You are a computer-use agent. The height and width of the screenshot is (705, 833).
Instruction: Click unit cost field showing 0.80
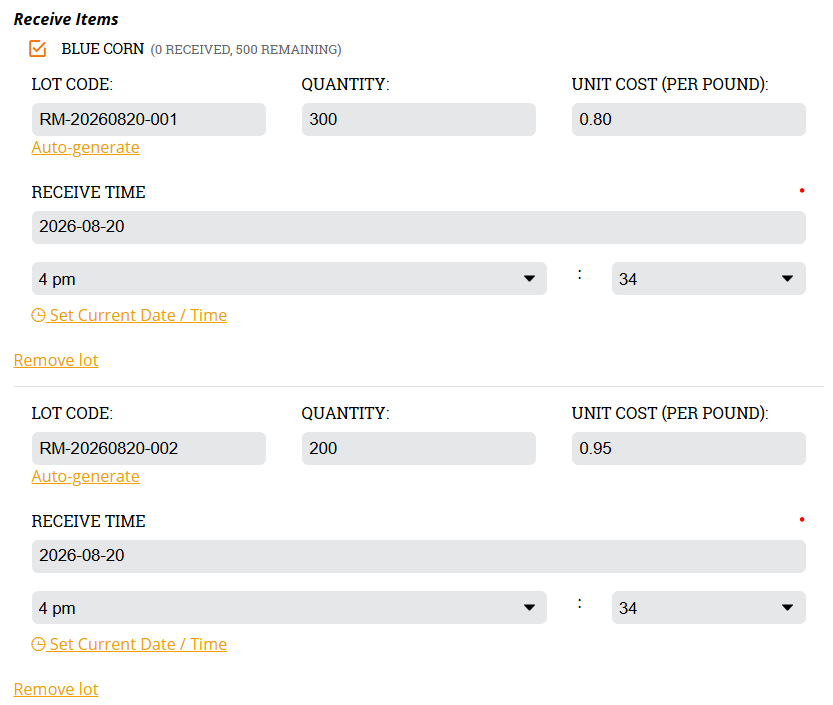(688, 120)
